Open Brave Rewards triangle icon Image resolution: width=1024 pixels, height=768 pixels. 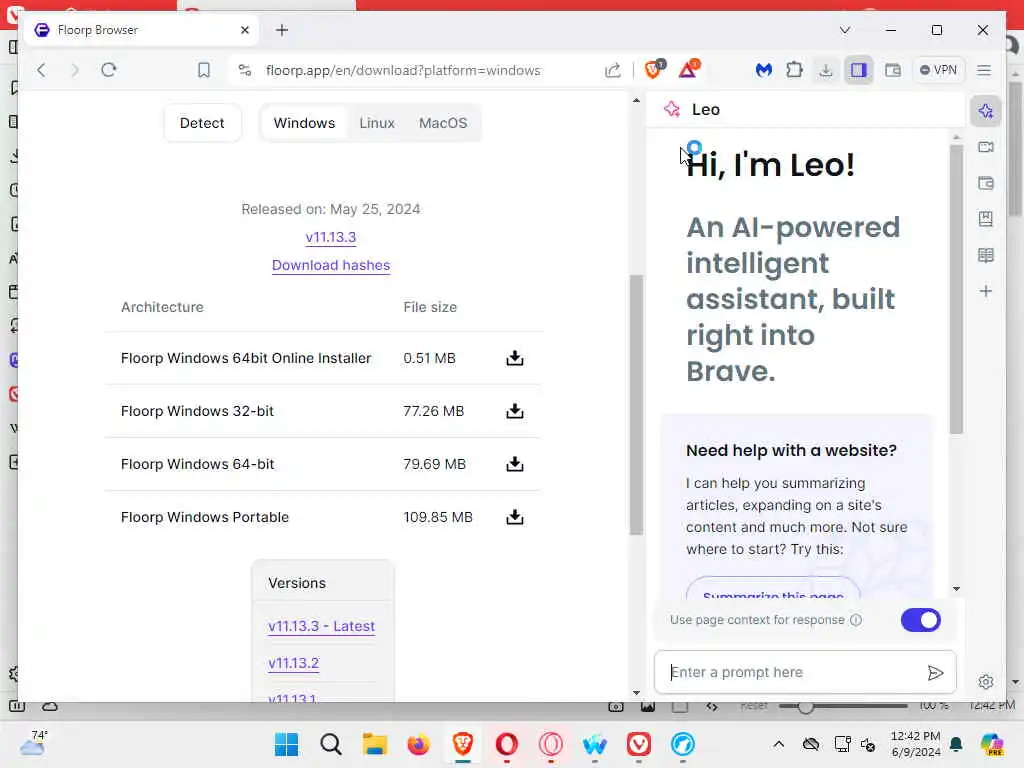[688, 69]
